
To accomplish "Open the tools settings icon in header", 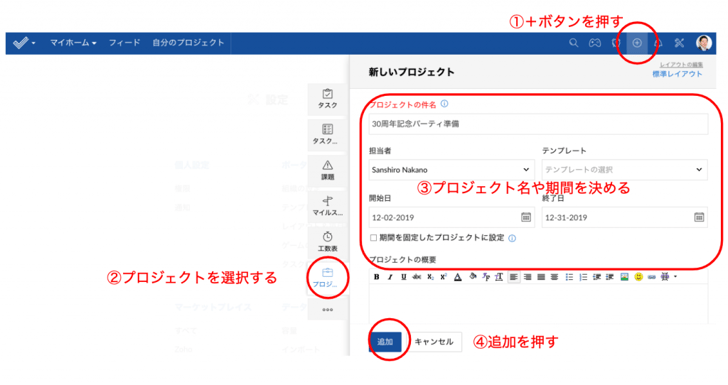I will 679,43.
